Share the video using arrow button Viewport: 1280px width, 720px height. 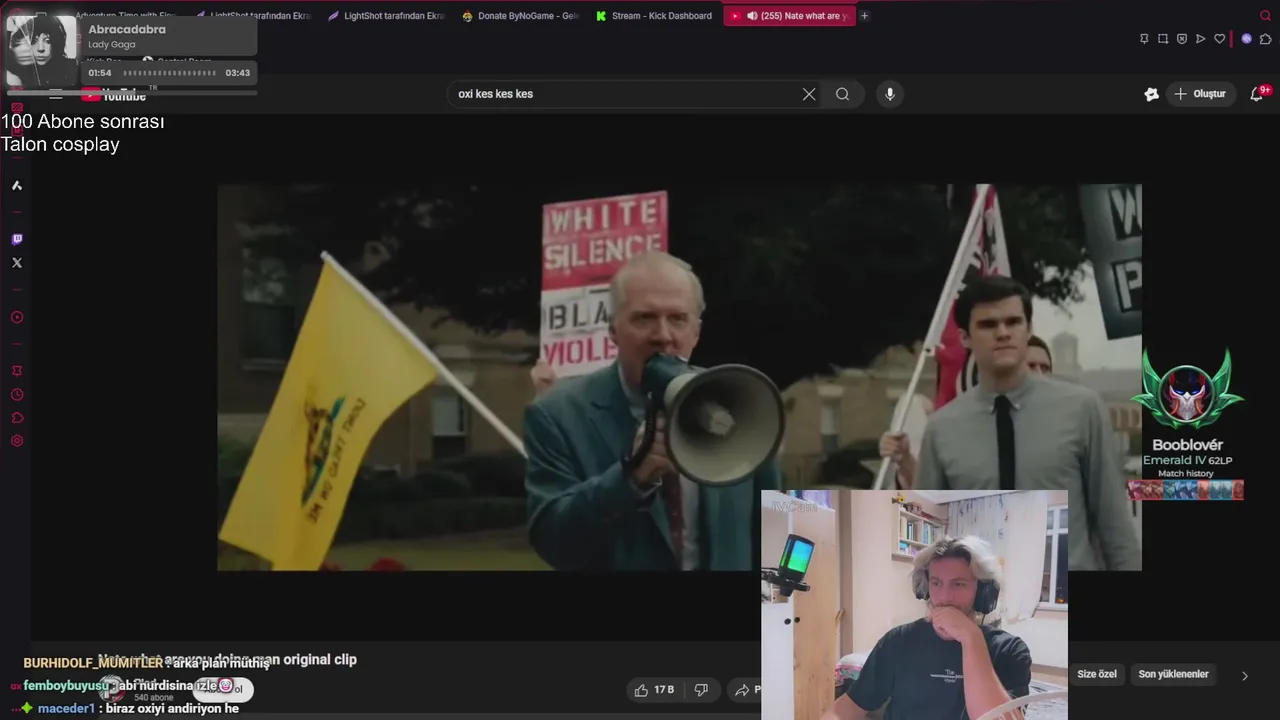[x=747, y=690]
